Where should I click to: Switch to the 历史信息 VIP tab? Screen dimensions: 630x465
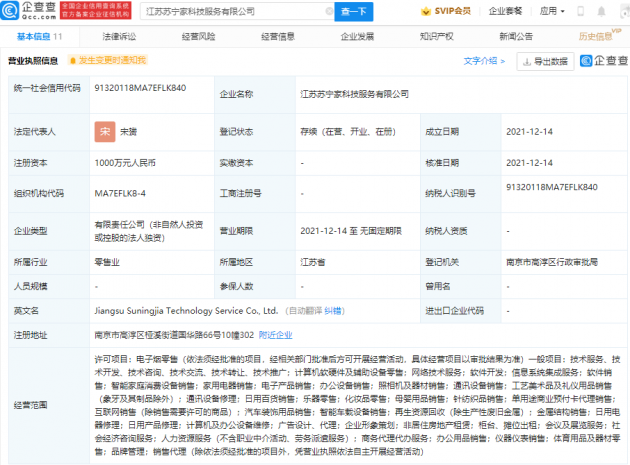599,35
